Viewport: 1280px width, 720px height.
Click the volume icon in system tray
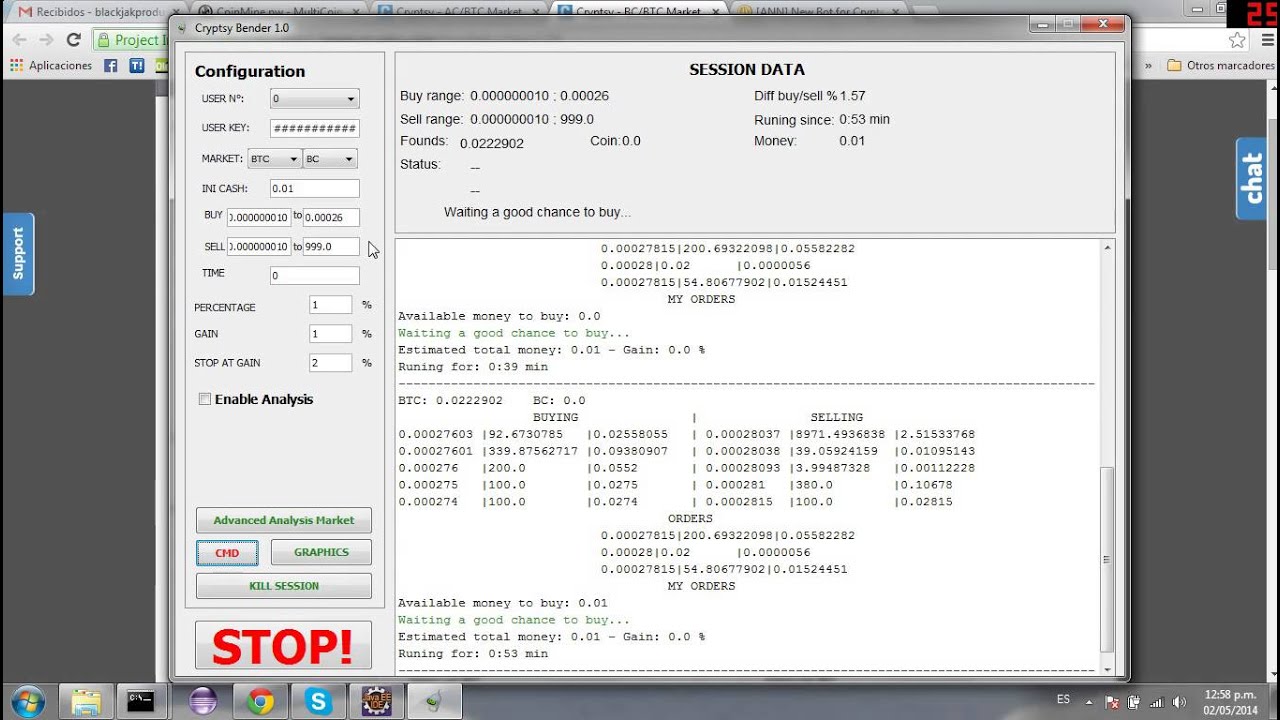[x=1179, y=702]
